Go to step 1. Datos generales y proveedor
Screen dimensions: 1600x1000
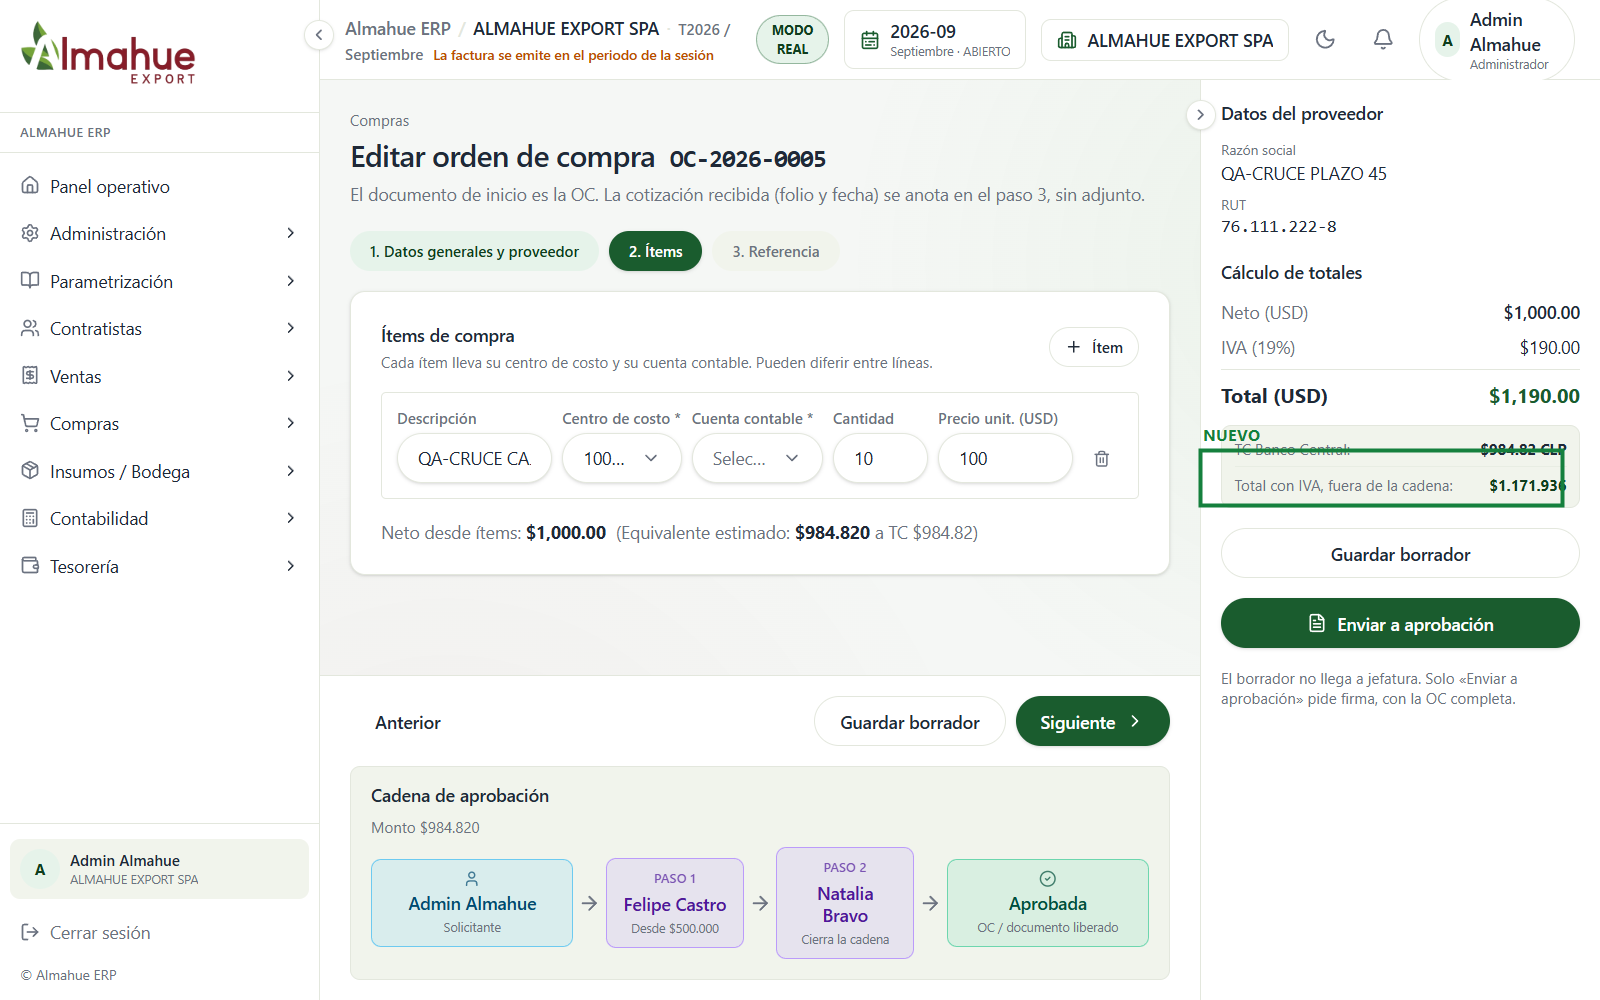pyautogui.click(x=474, y=251)
